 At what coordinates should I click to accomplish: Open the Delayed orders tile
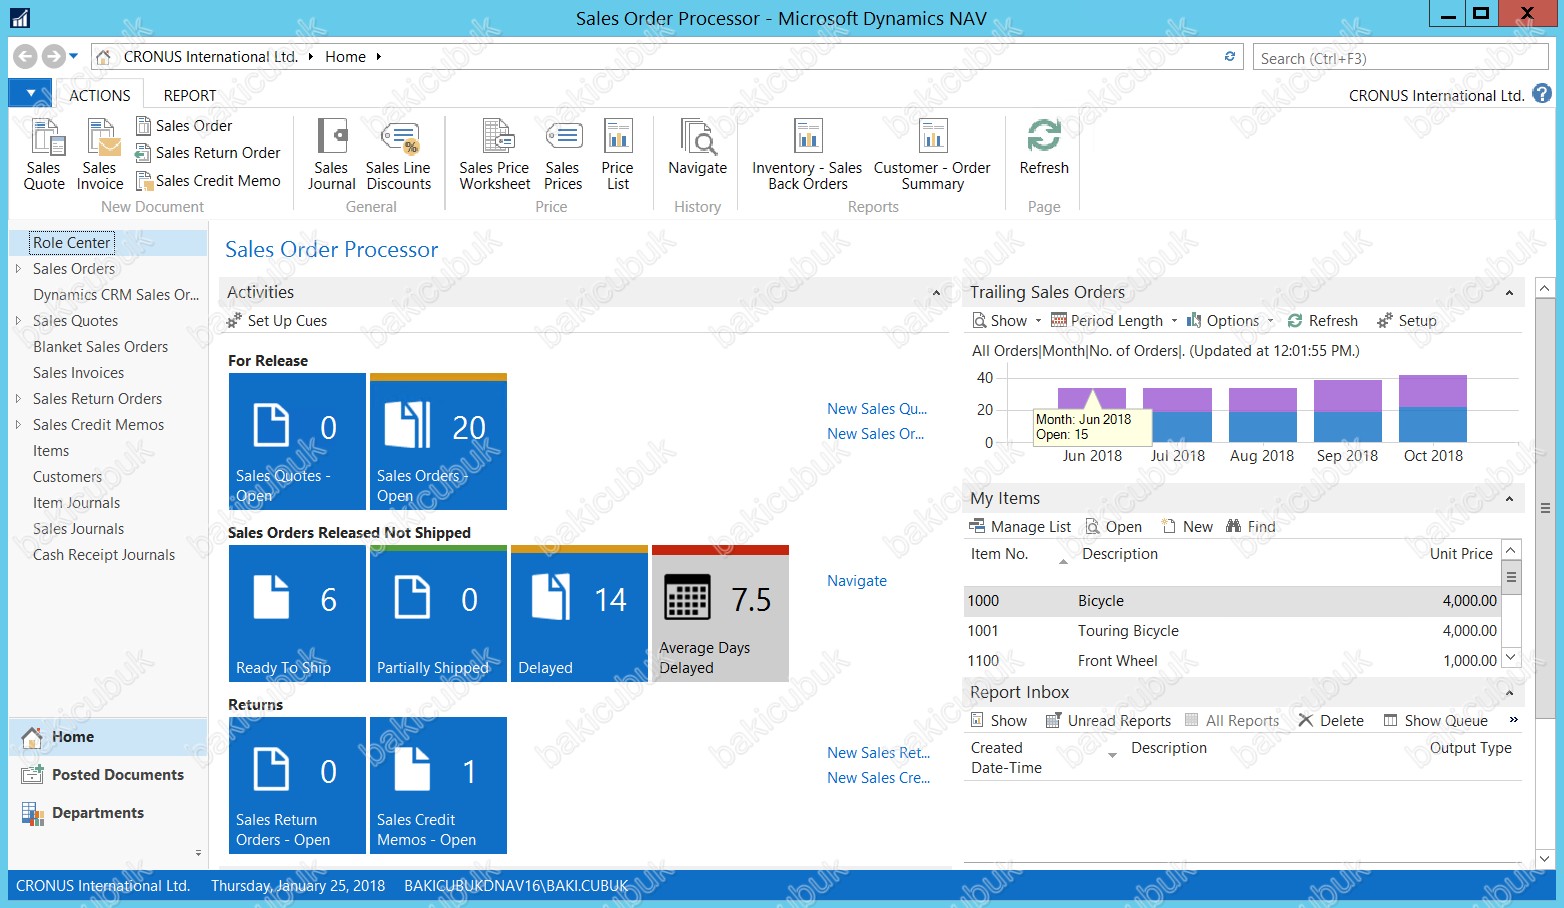(x=579, y=613)
